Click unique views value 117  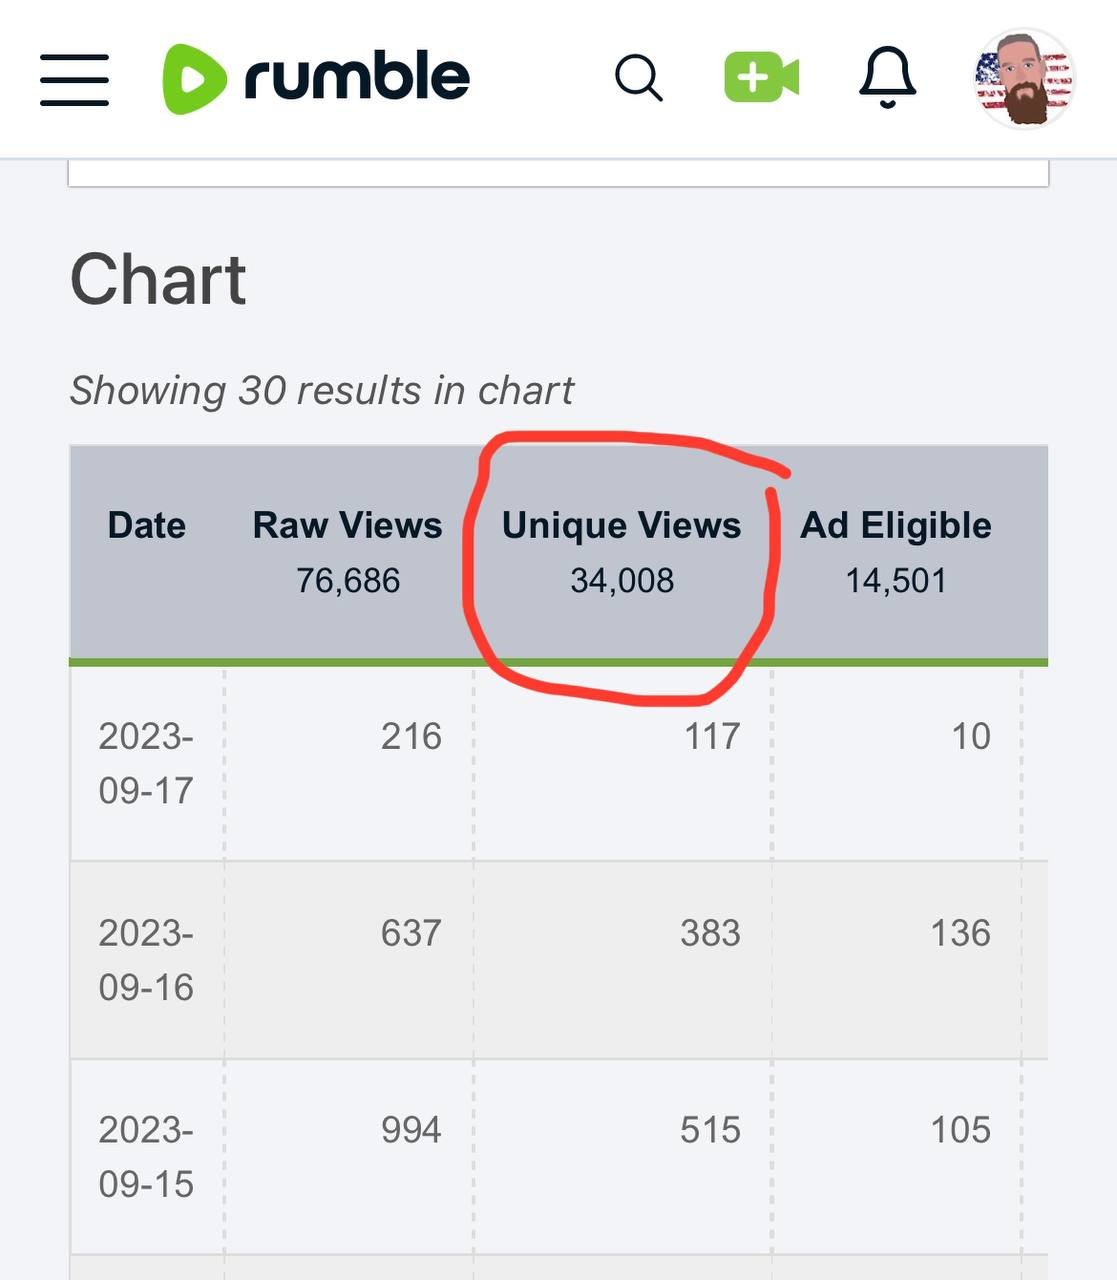click(x=712, y=736)
